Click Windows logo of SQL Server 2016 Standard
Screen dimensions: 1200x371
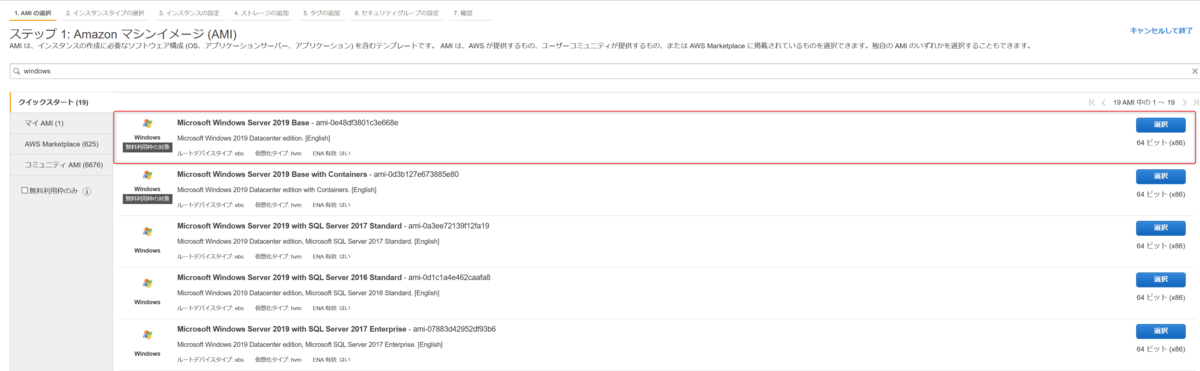(147, 283)
